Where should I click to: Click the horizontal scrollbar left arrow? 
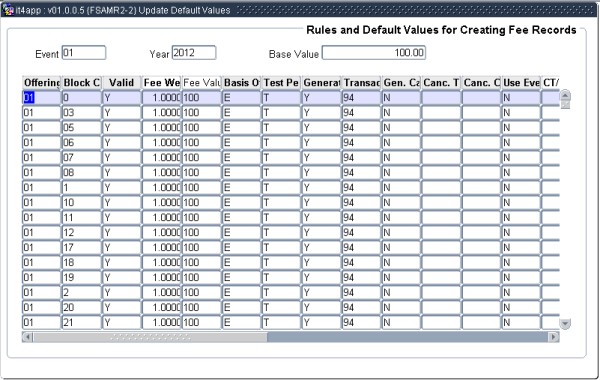(27, 337)
